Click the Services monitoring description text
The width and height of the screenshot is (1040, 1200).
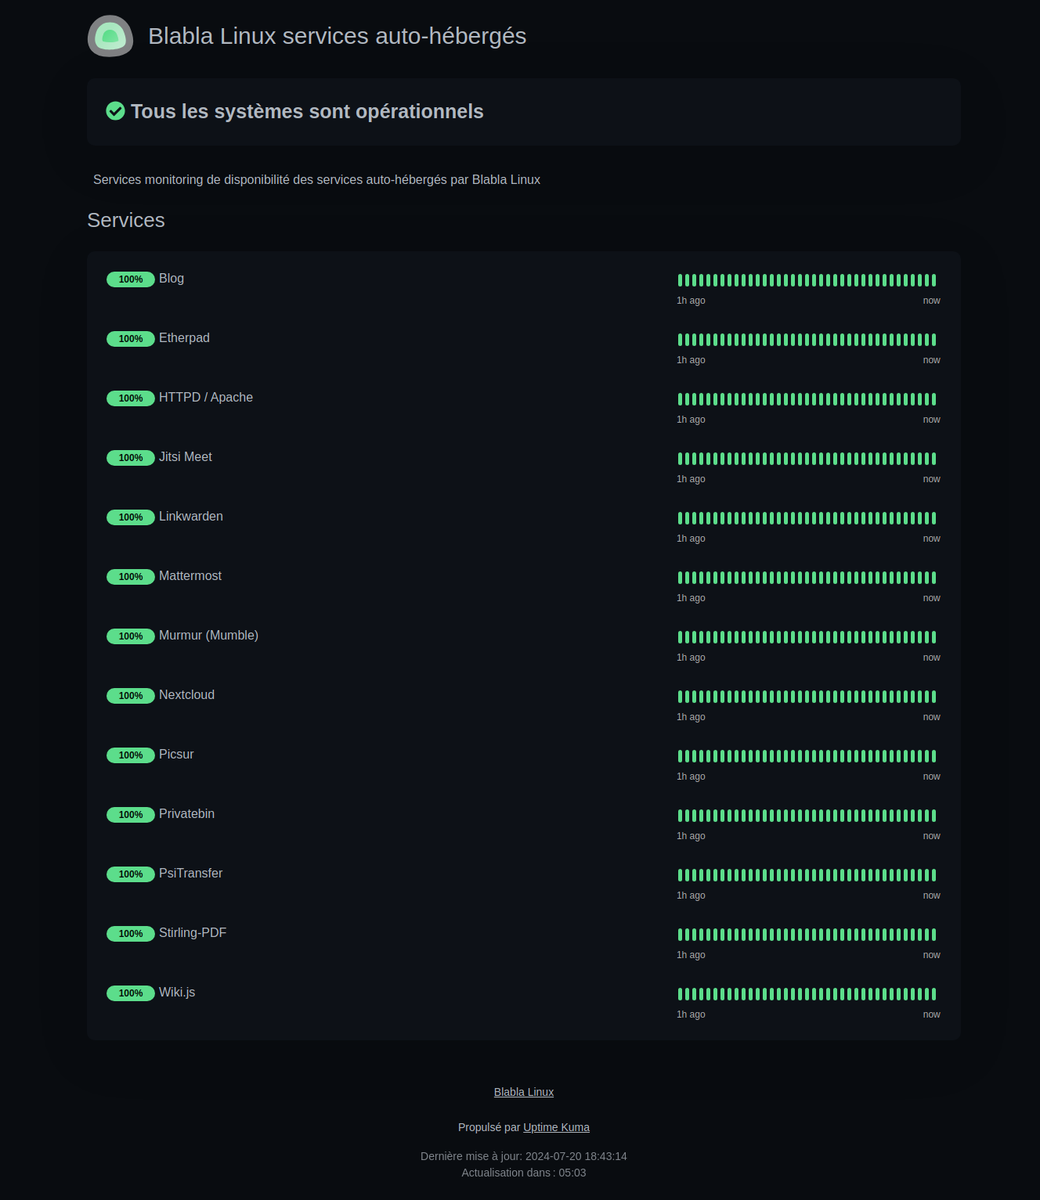pos(317,180)
